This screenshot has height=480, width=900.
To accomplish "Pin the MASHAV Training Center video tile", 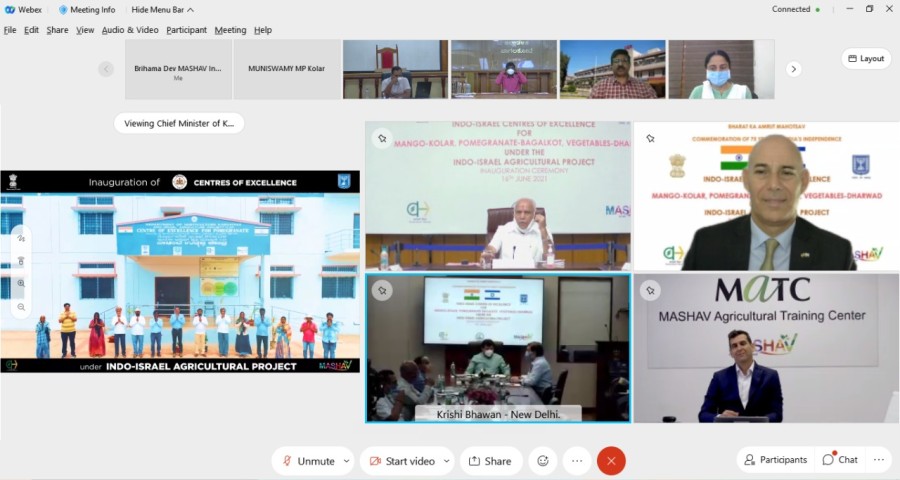I will tap(650, 290).
